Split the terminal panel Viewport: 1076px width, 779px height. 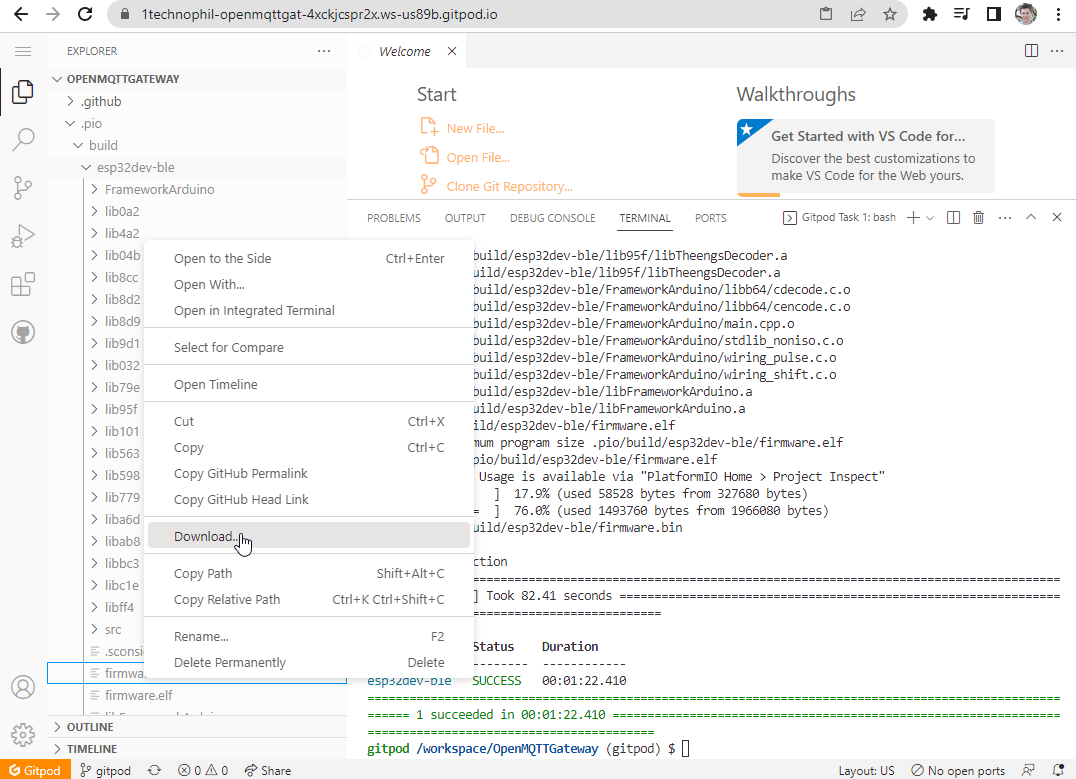(x=953, y=218)
